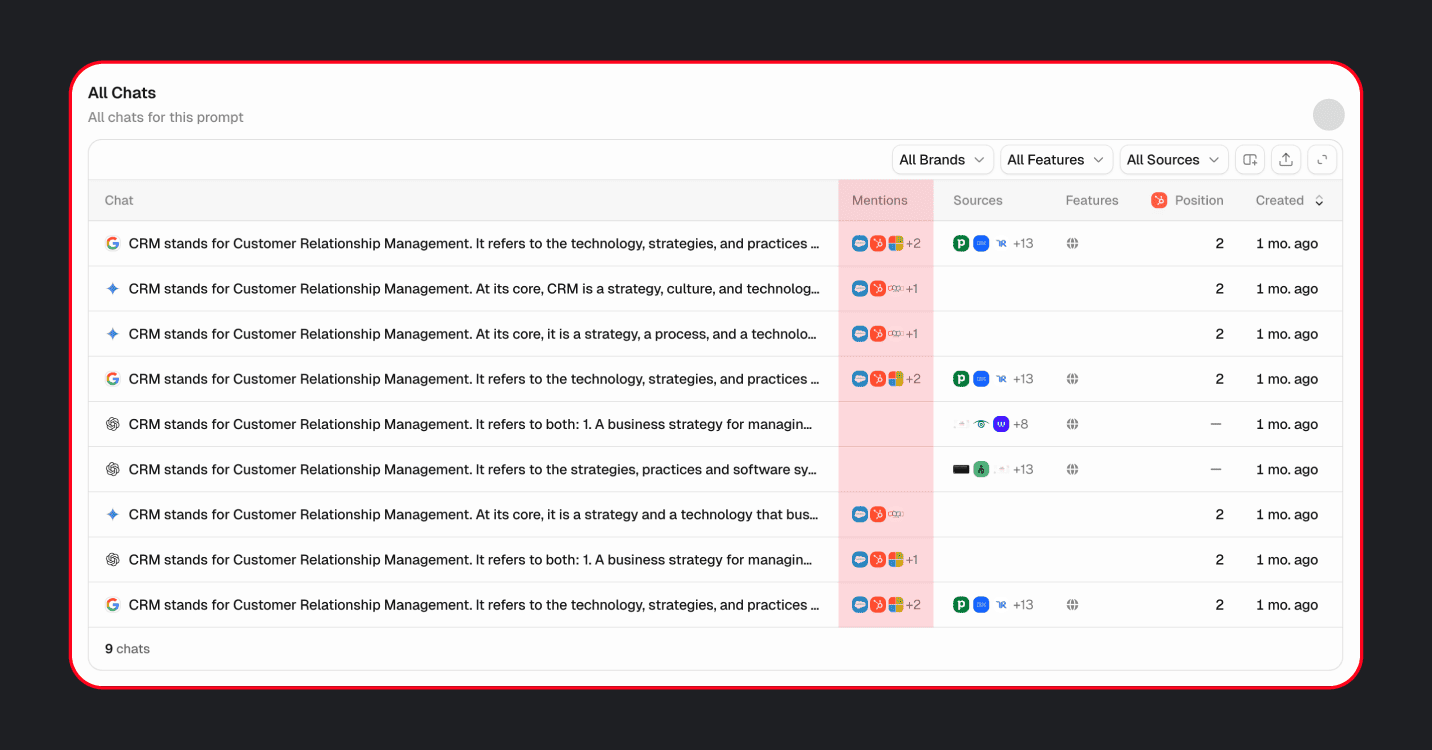Open chat reading 'strategy and a technology that bus'

[x=474, y=514]
